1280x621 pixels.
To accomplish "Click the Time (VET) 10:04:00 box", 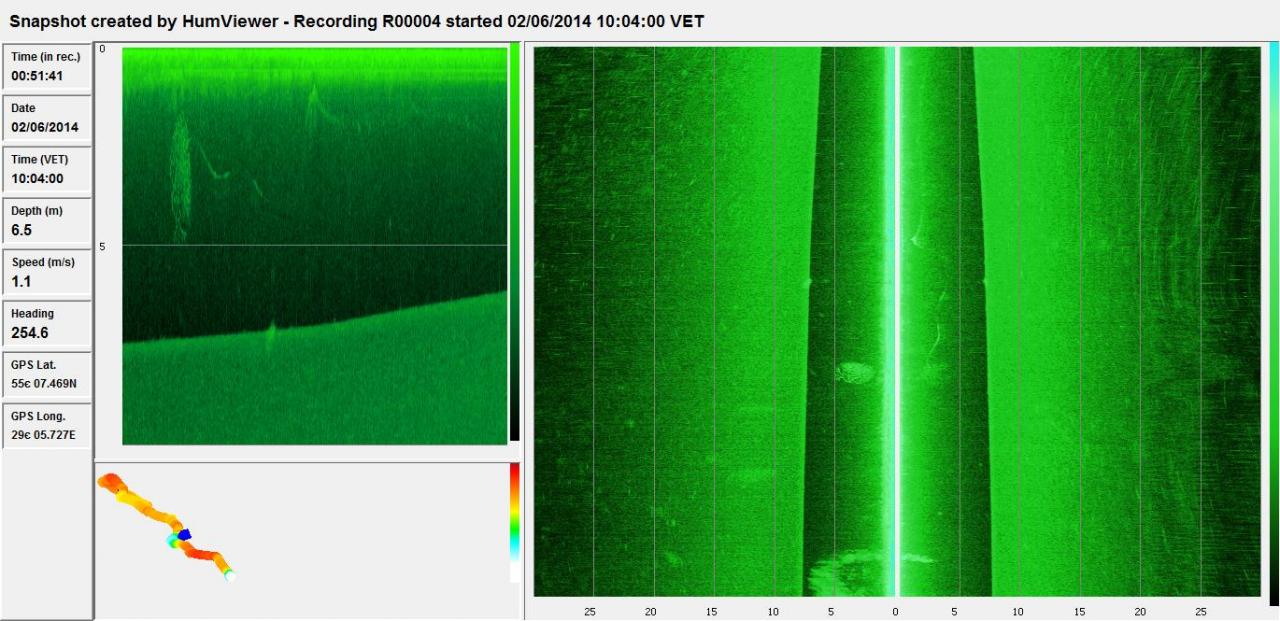I will [x=46, y=169].
